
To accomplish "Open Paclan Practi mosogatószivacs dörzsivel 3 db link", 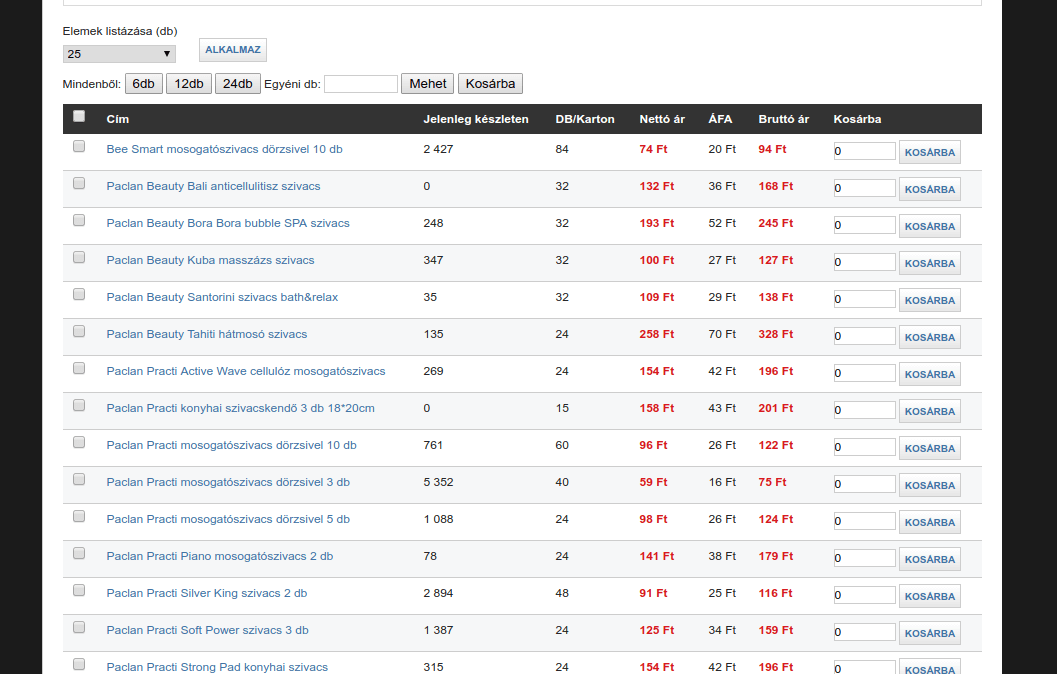I will point(228,483).
